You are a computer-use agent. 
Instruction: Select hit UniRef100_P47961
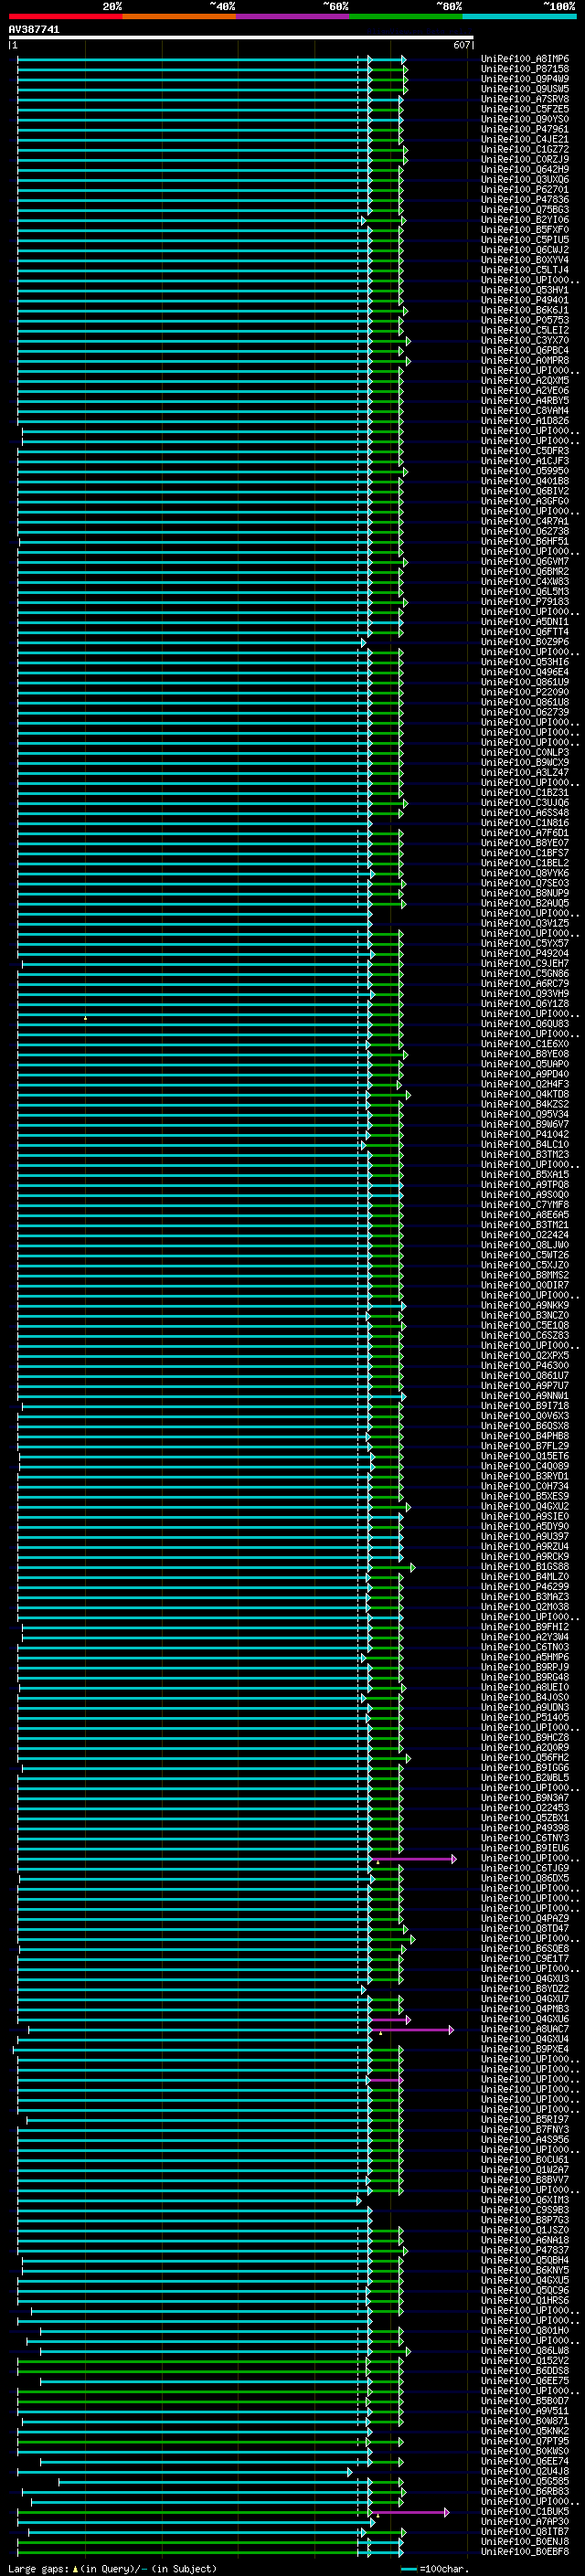(524, 129)
